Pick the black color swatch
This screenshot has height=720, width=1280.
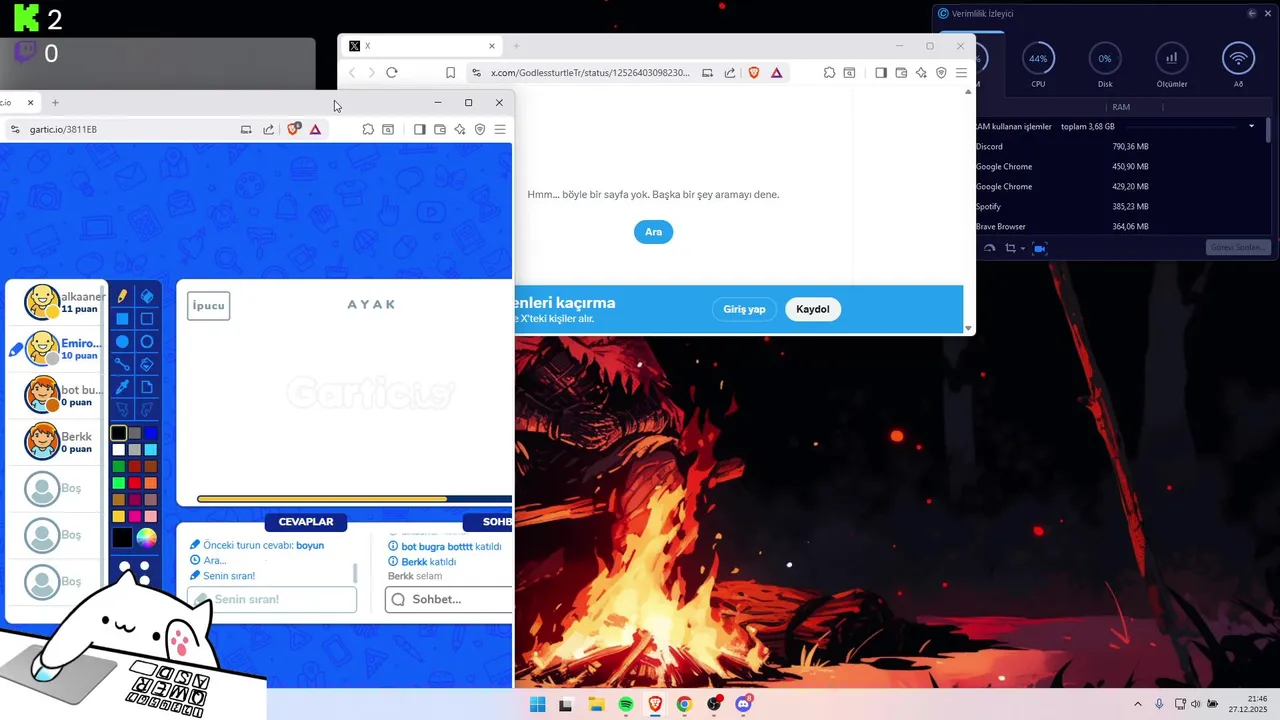click(119, 433)
